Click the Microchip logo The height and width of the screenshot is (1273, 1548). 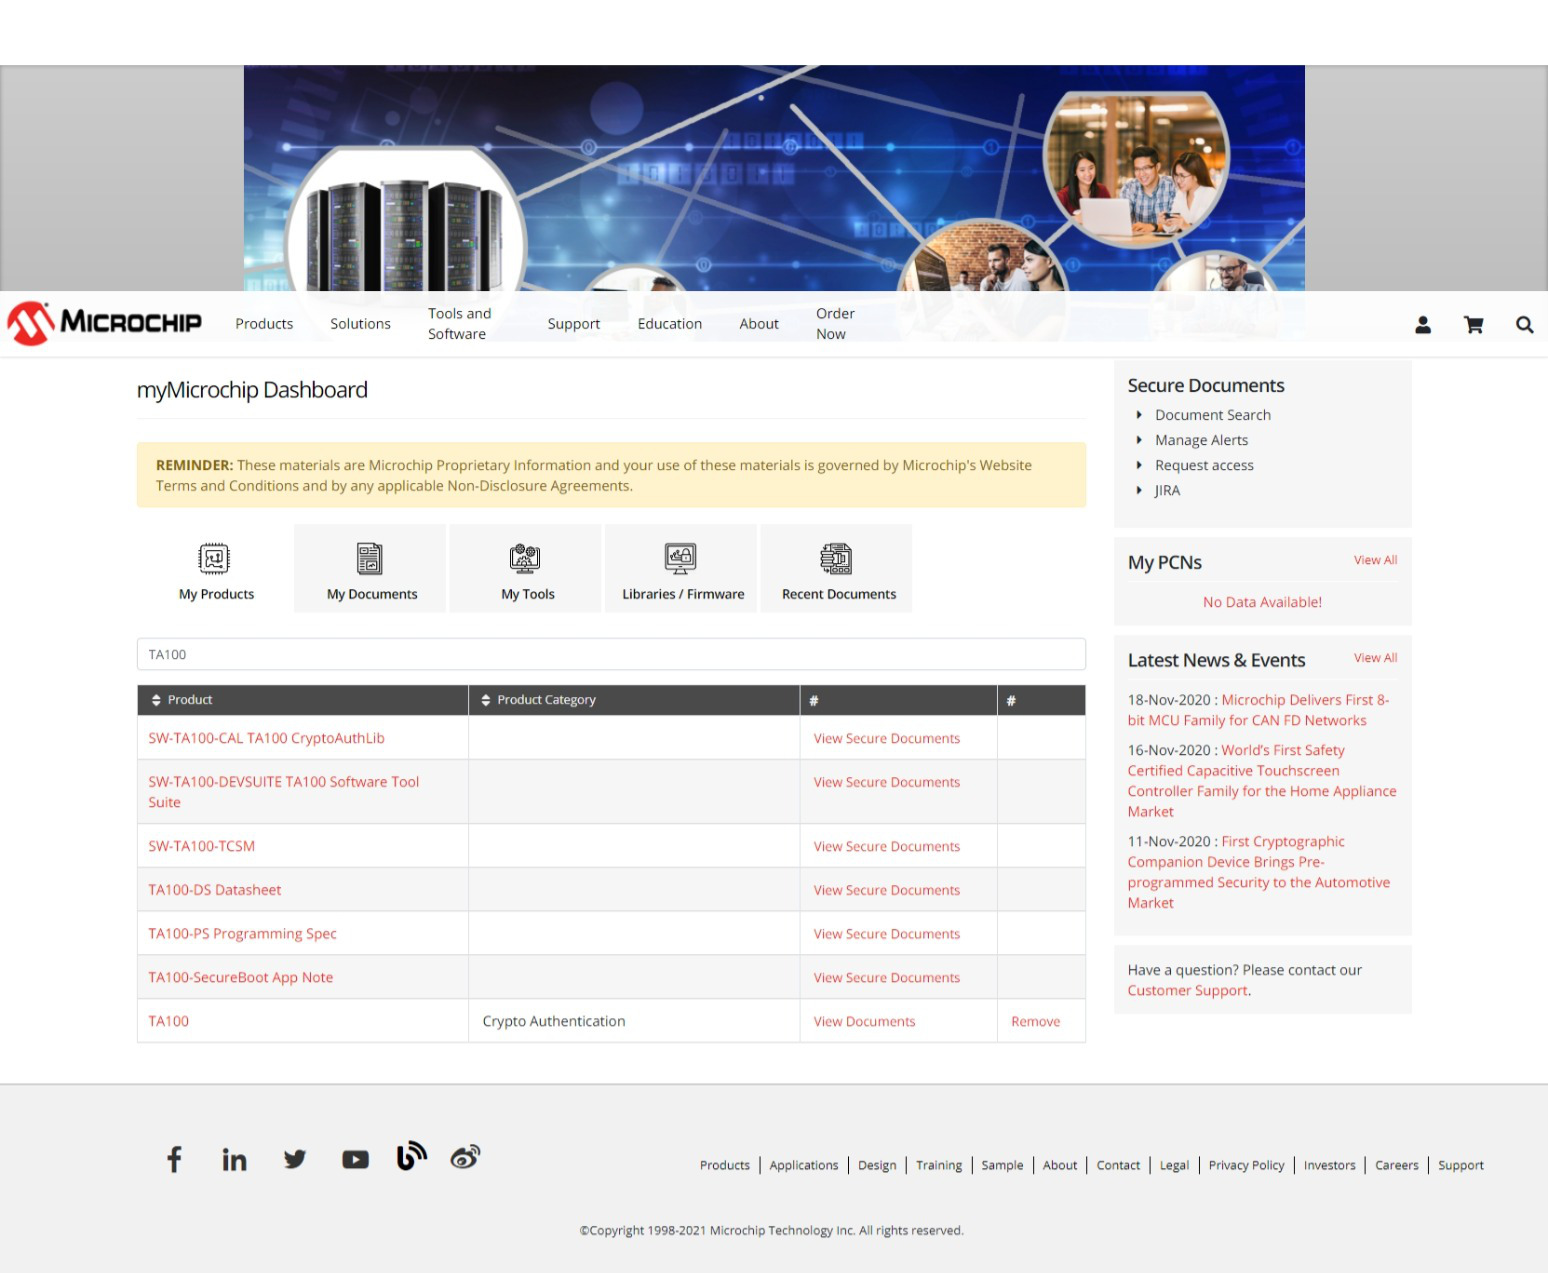pos(105,323)
